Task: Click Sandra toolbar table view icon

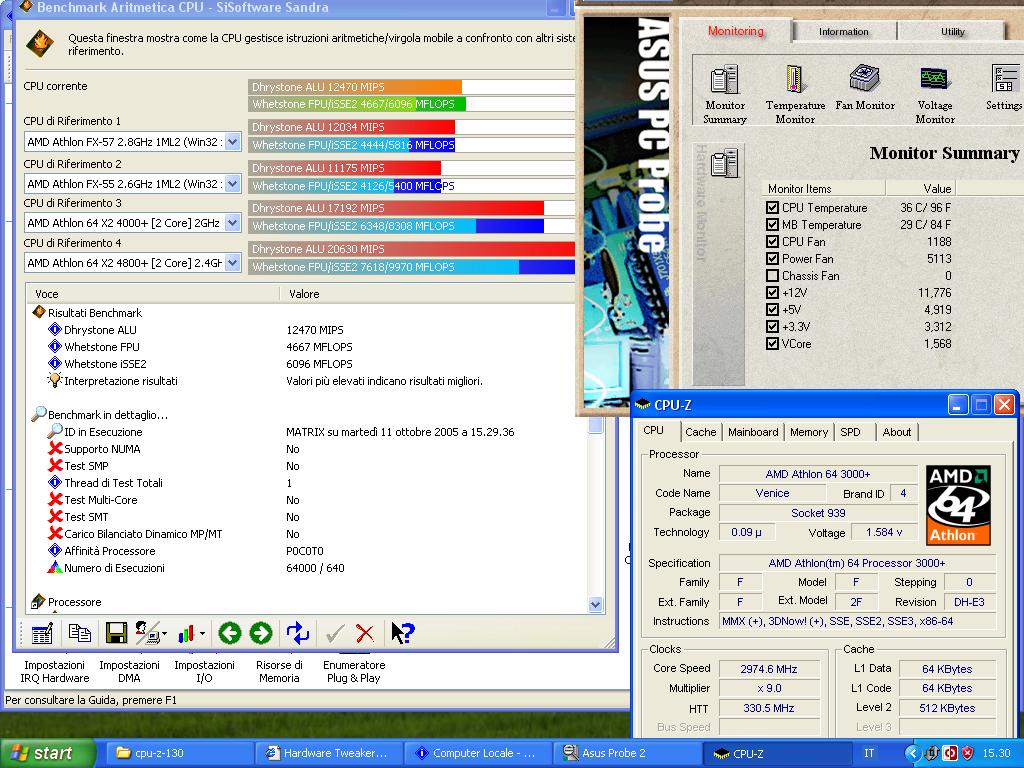Action: pos(42,633)
